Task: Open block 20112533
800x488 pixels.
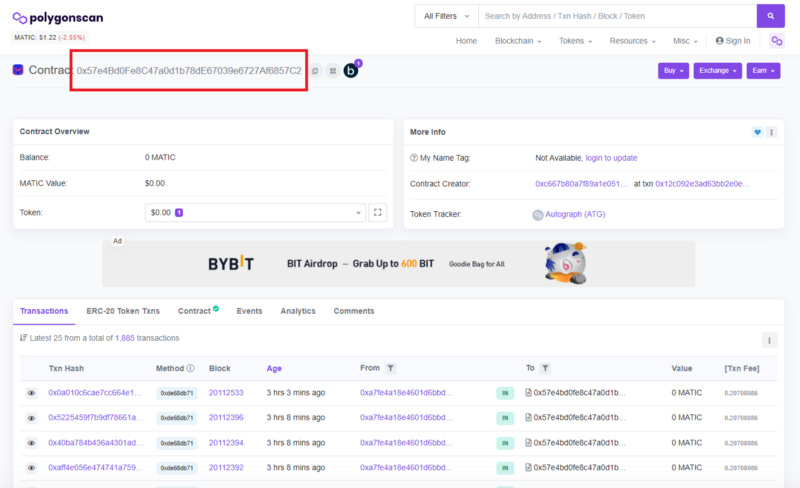Action: (x=226, y=393)
